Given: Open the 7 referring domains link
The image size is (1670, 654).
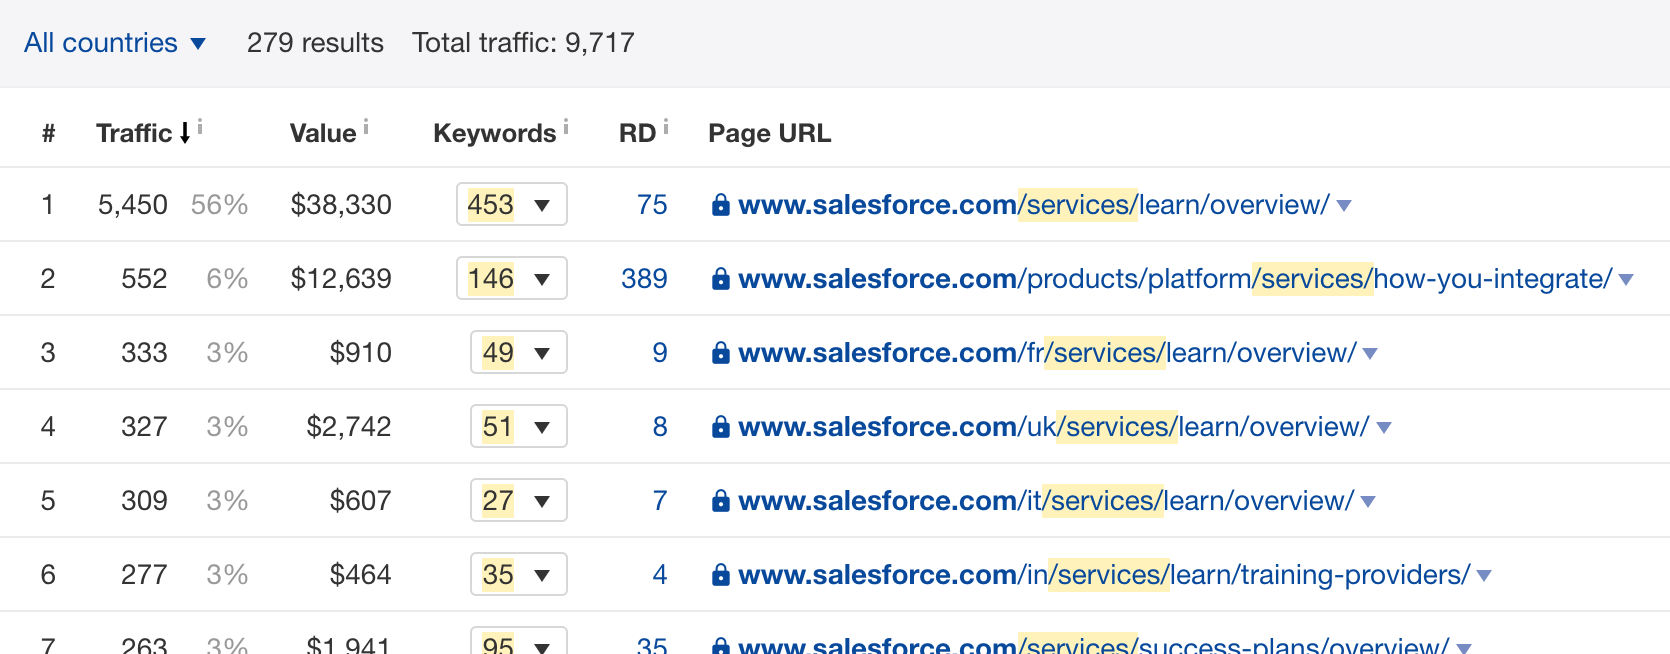Looking at the screenshot, I should pos(660,501).
